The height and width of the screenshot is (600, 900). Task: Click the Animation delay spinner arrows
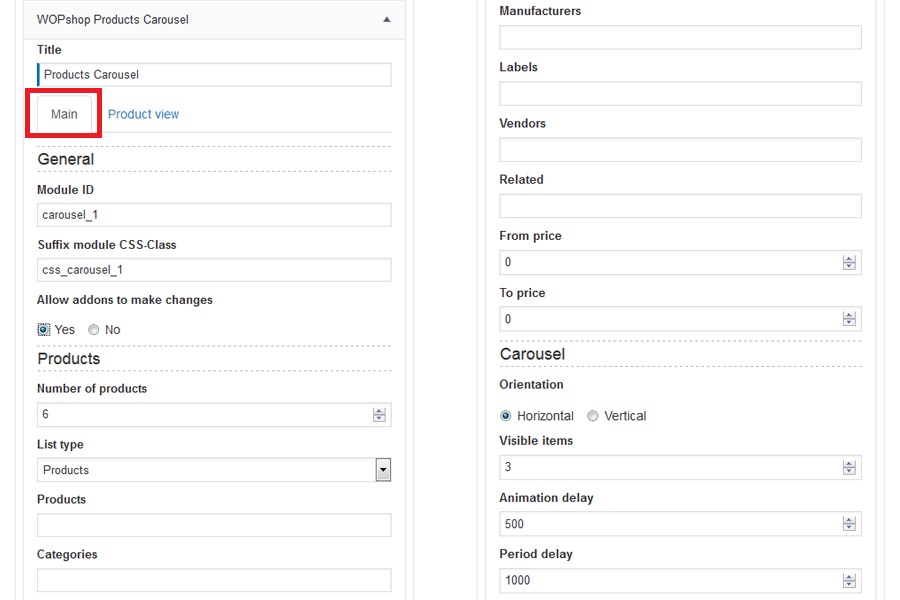849,524
